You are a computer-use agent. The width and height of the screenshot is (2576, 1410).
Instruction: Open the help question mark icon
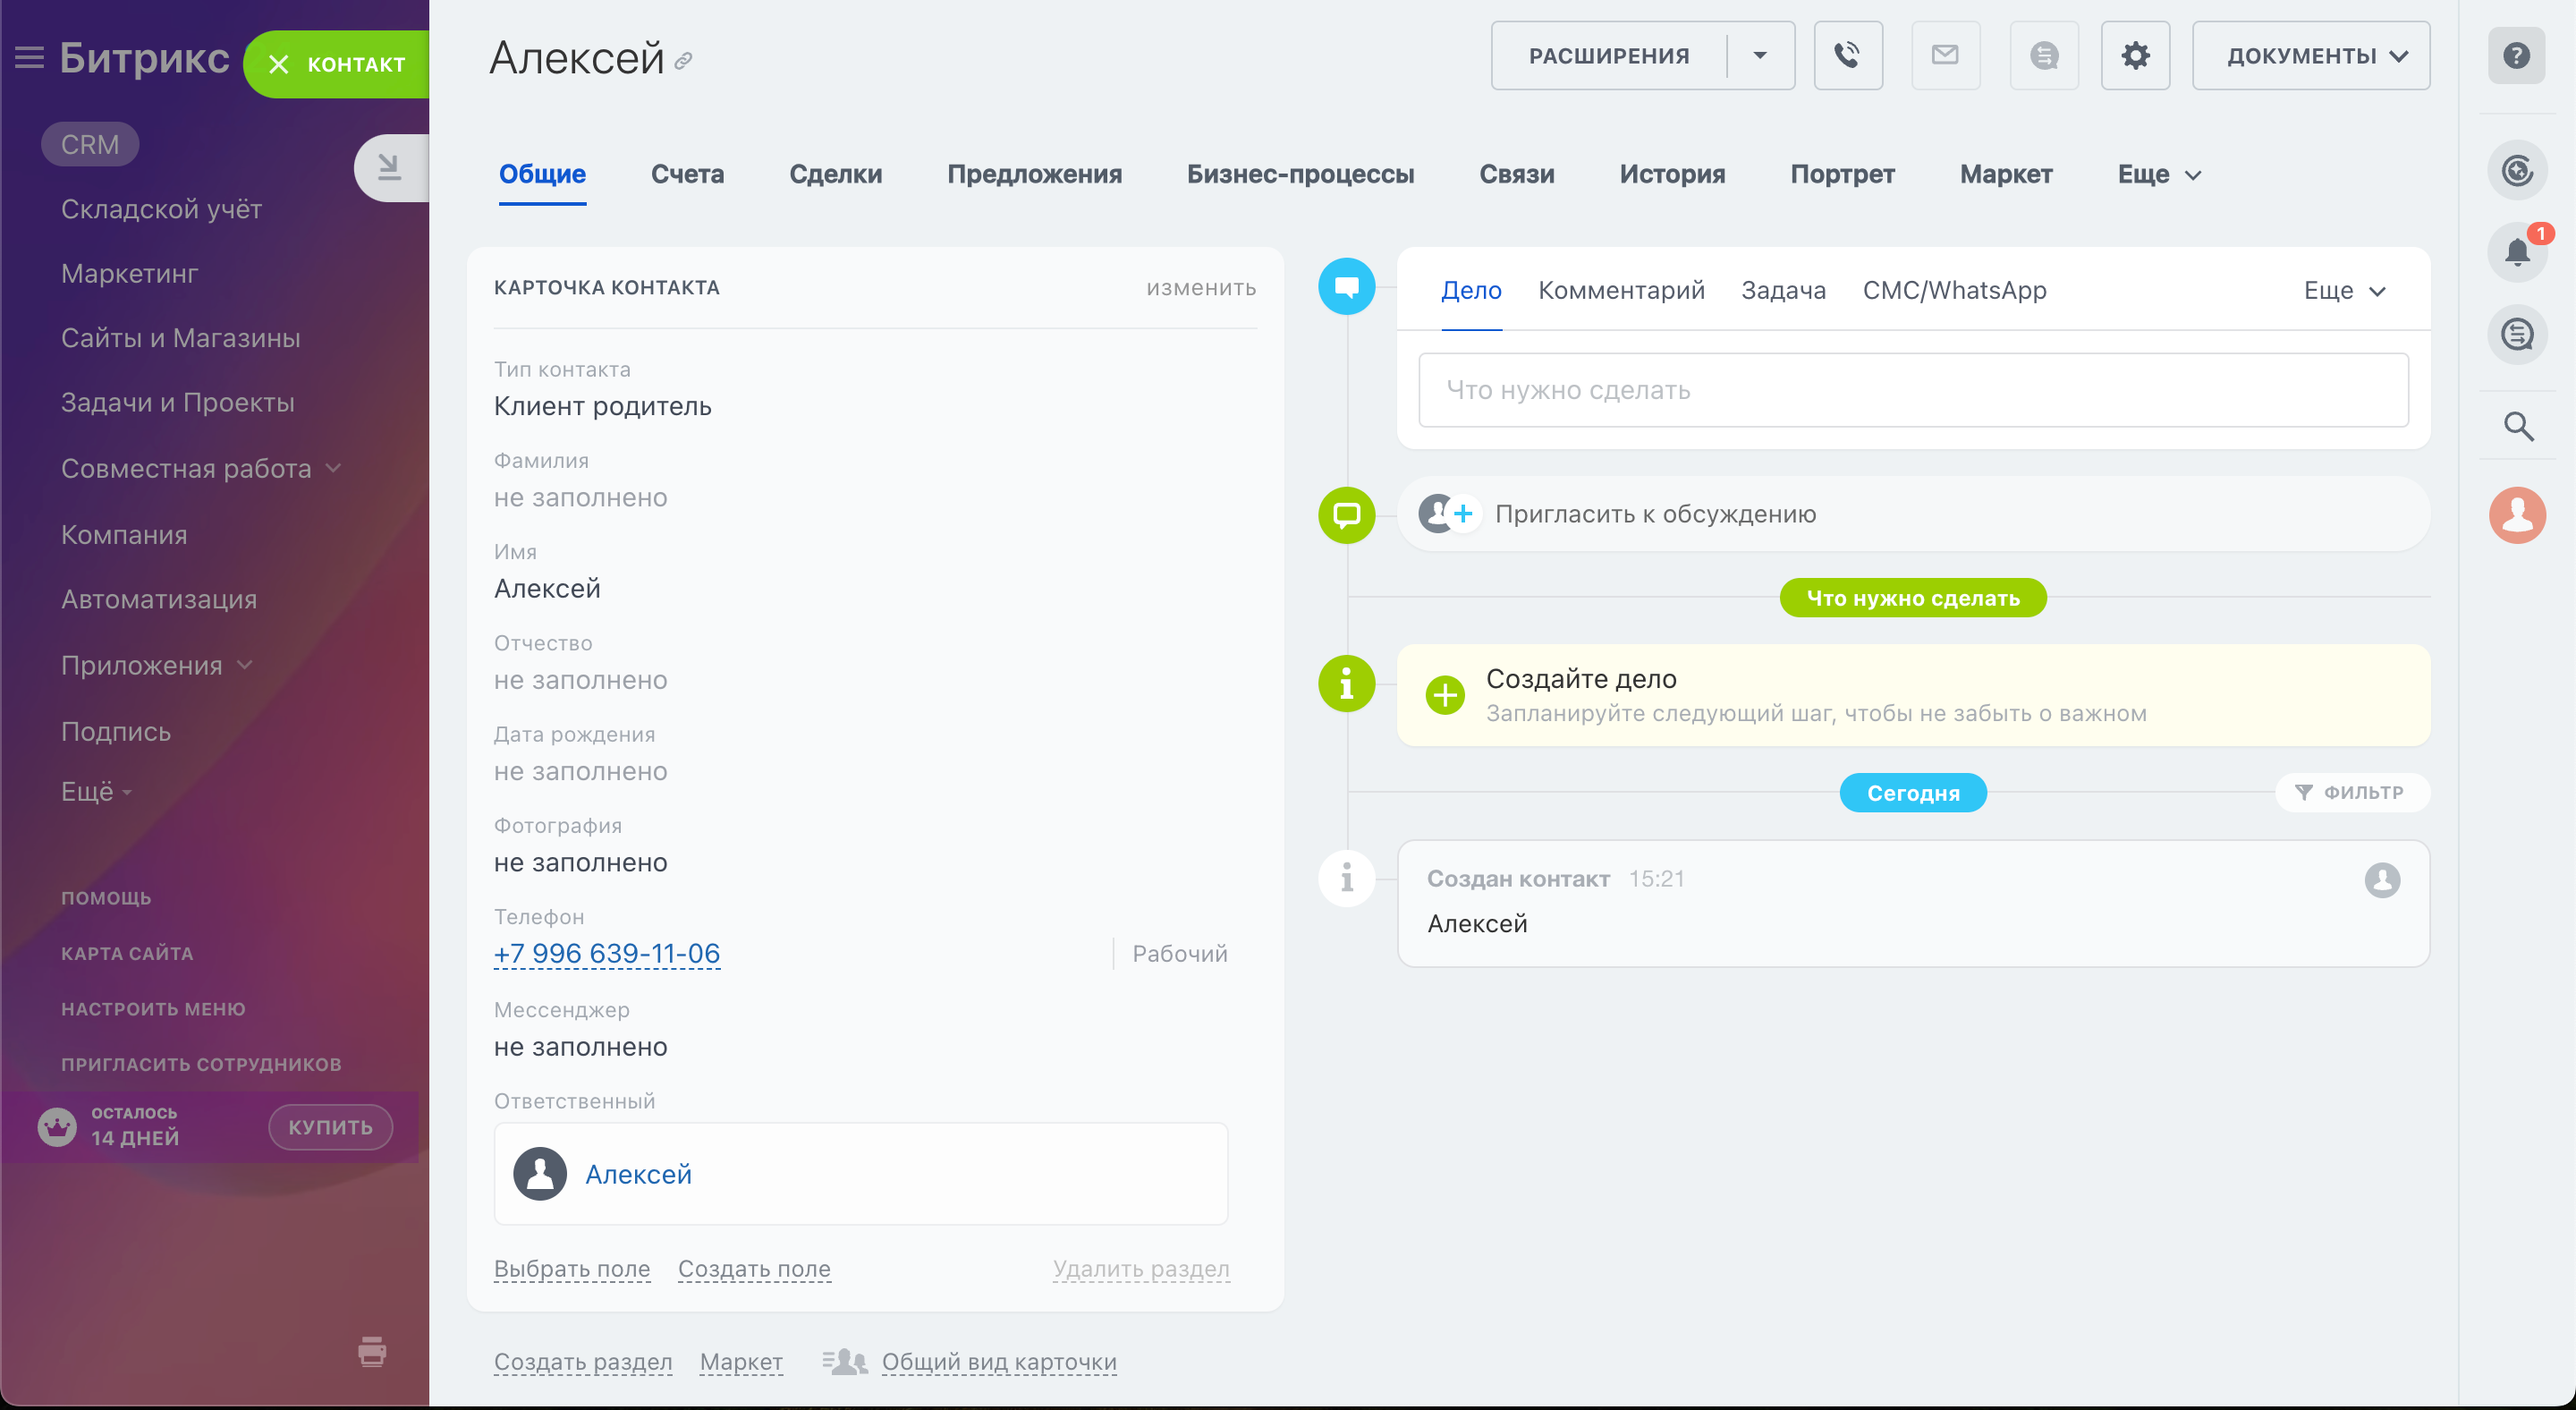pos(2516,56)
